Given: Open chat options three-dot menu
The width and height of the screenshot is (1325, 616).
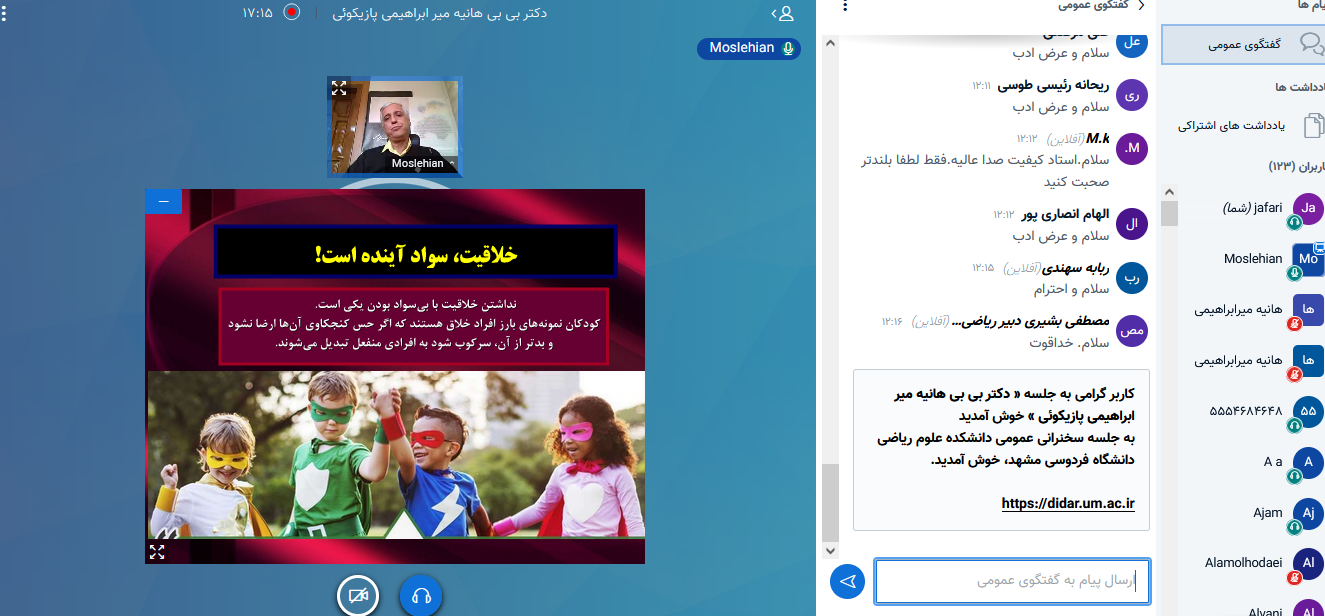Looking at the screenshot, I should [845, 6].
